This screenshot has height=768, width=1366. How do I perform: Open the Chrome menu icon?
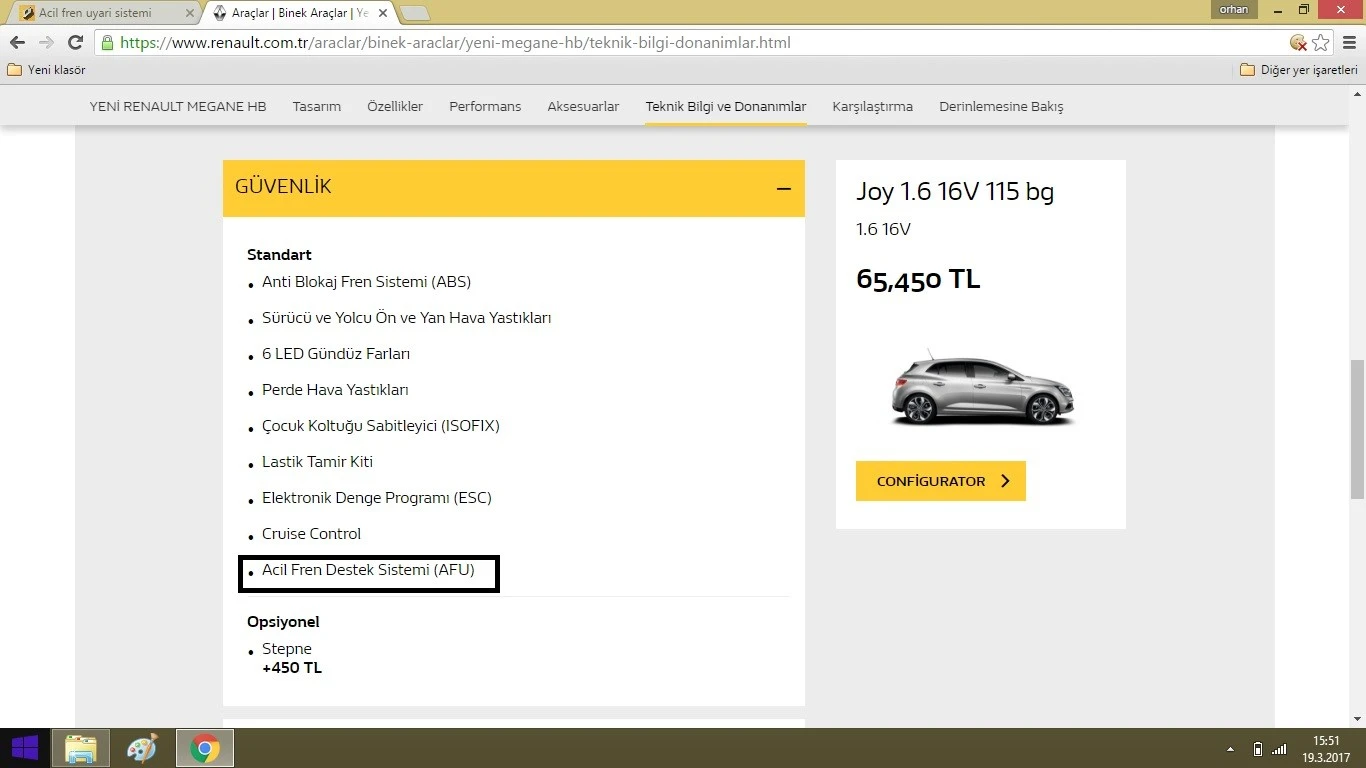[x=1348, y=43]
